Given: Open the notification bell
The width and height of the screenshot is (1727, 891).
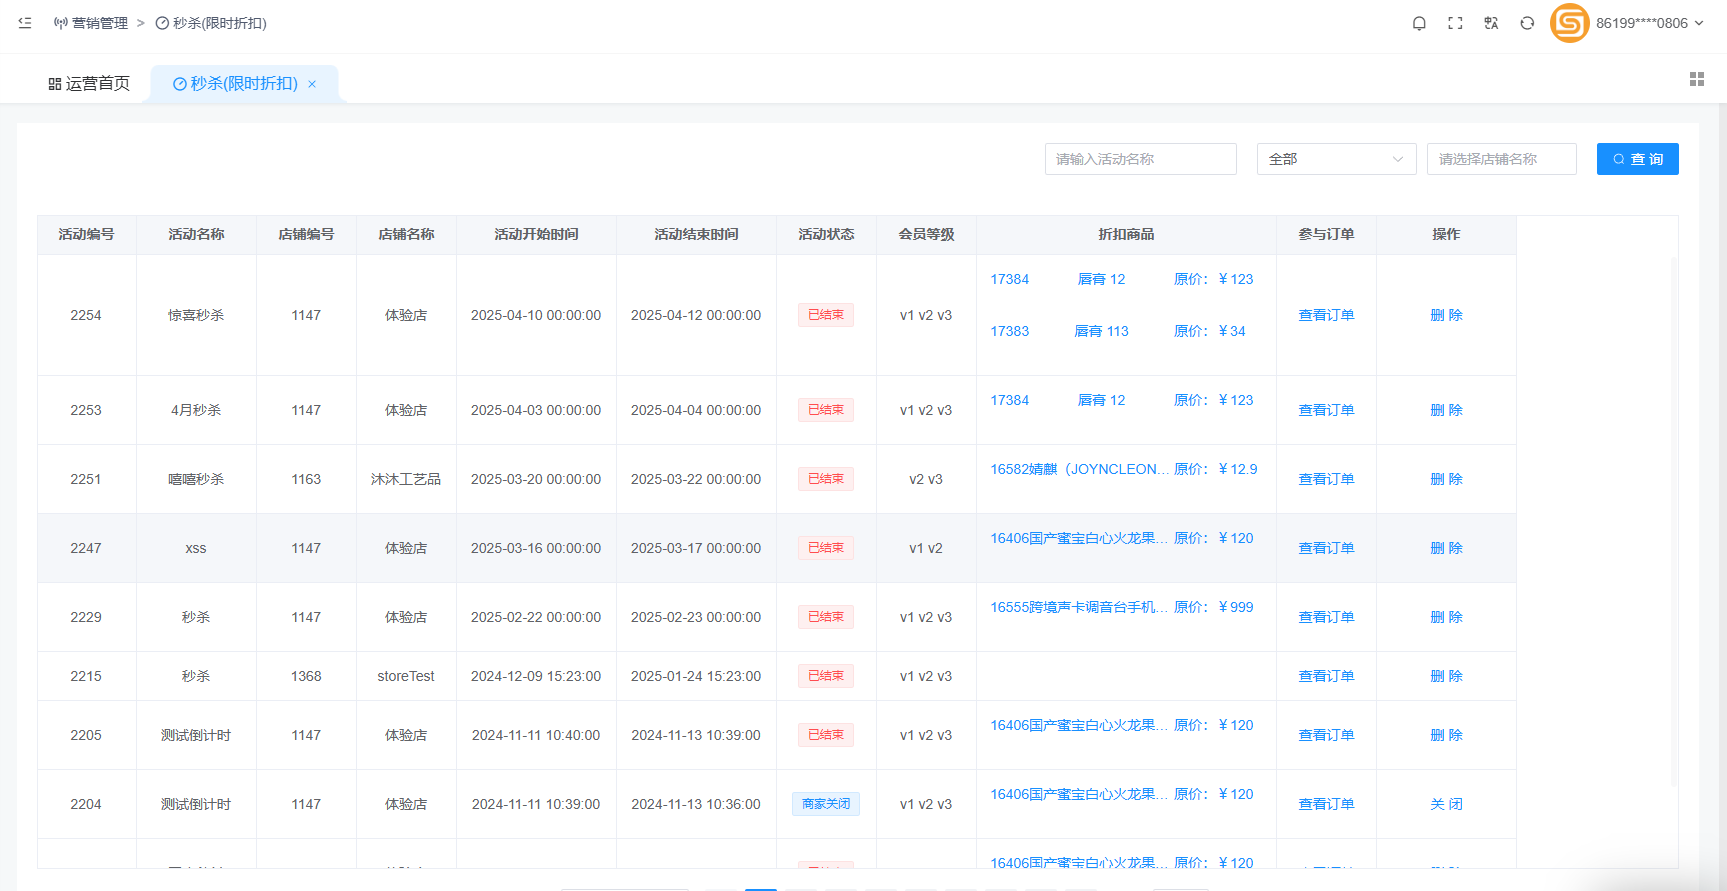Looking at the screenshot, I should tap(1419, 23).
